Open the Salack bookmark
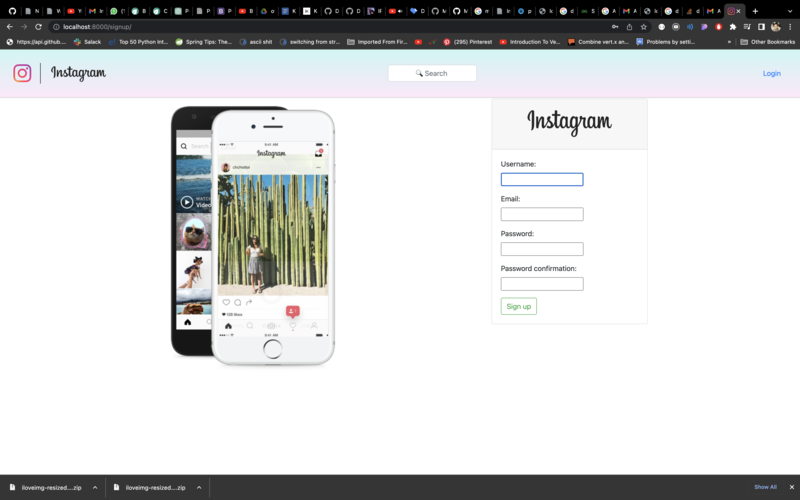 point(87,42)
